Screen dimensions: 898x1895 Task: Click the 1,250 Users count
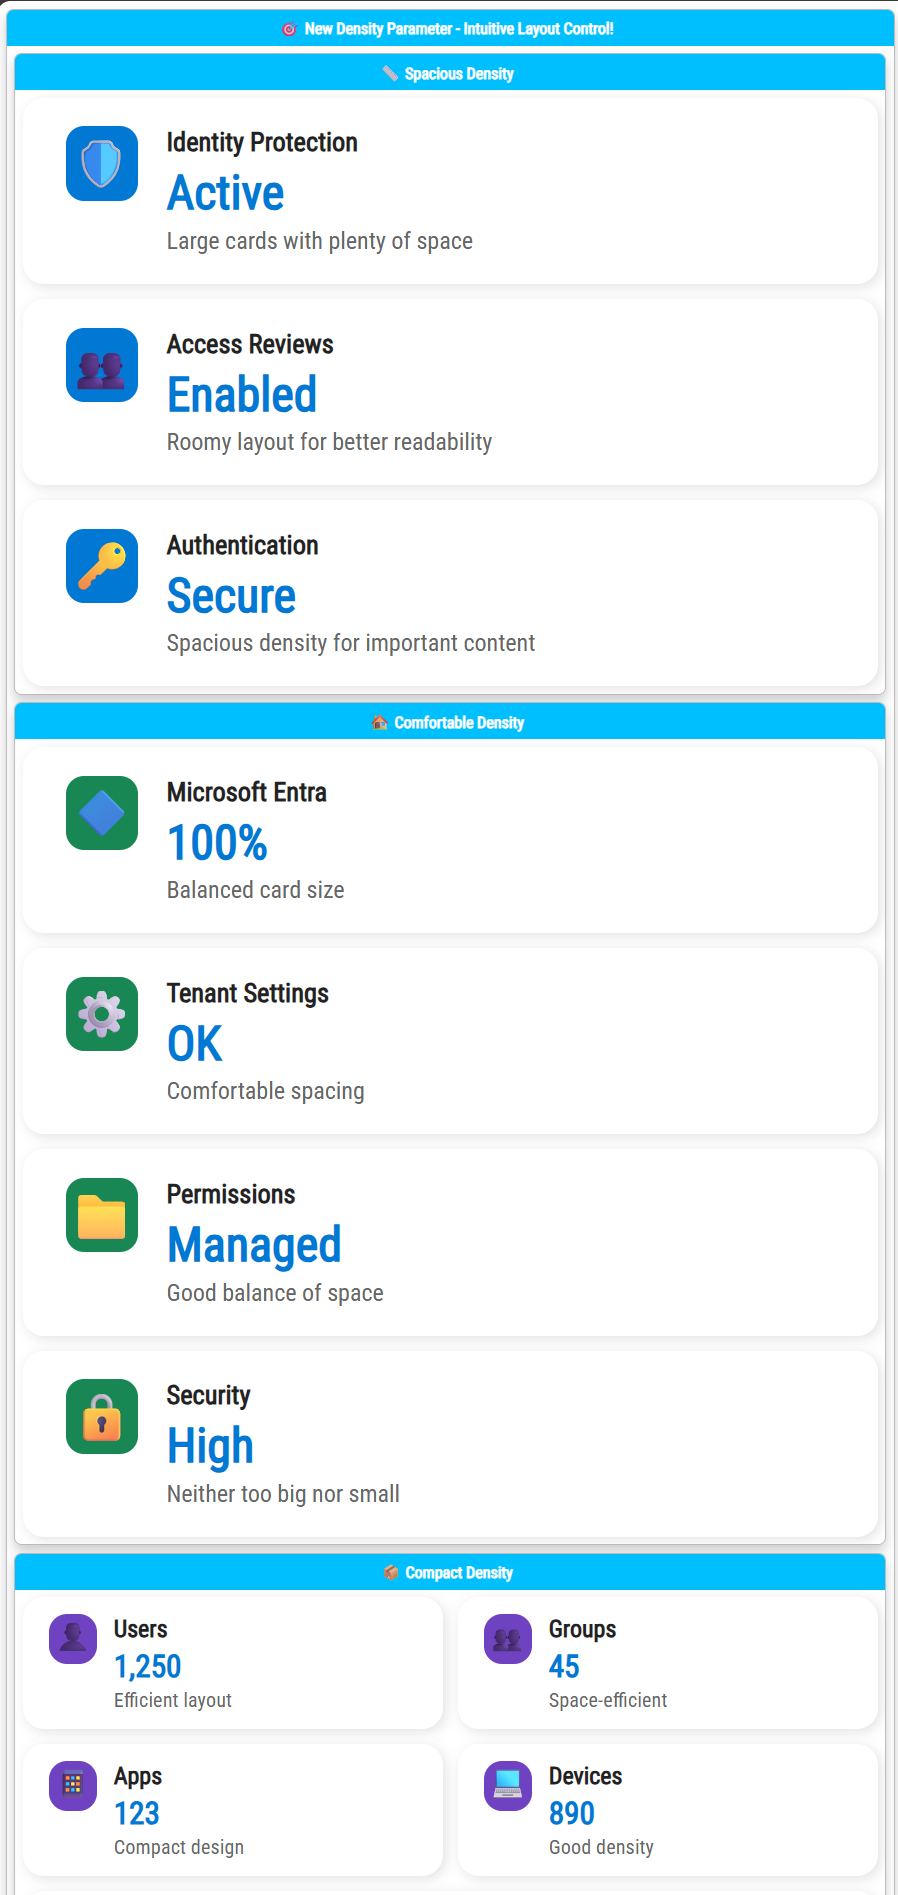pyautogui.click(x=148, y=1666)
